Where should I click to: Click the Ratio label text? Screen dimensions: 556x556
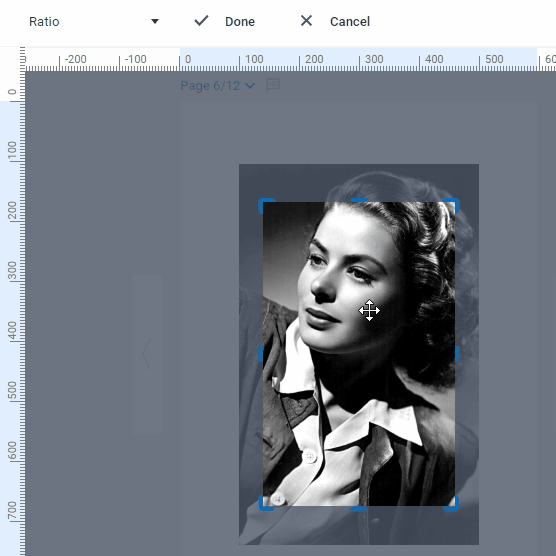[x=44, y=22]
